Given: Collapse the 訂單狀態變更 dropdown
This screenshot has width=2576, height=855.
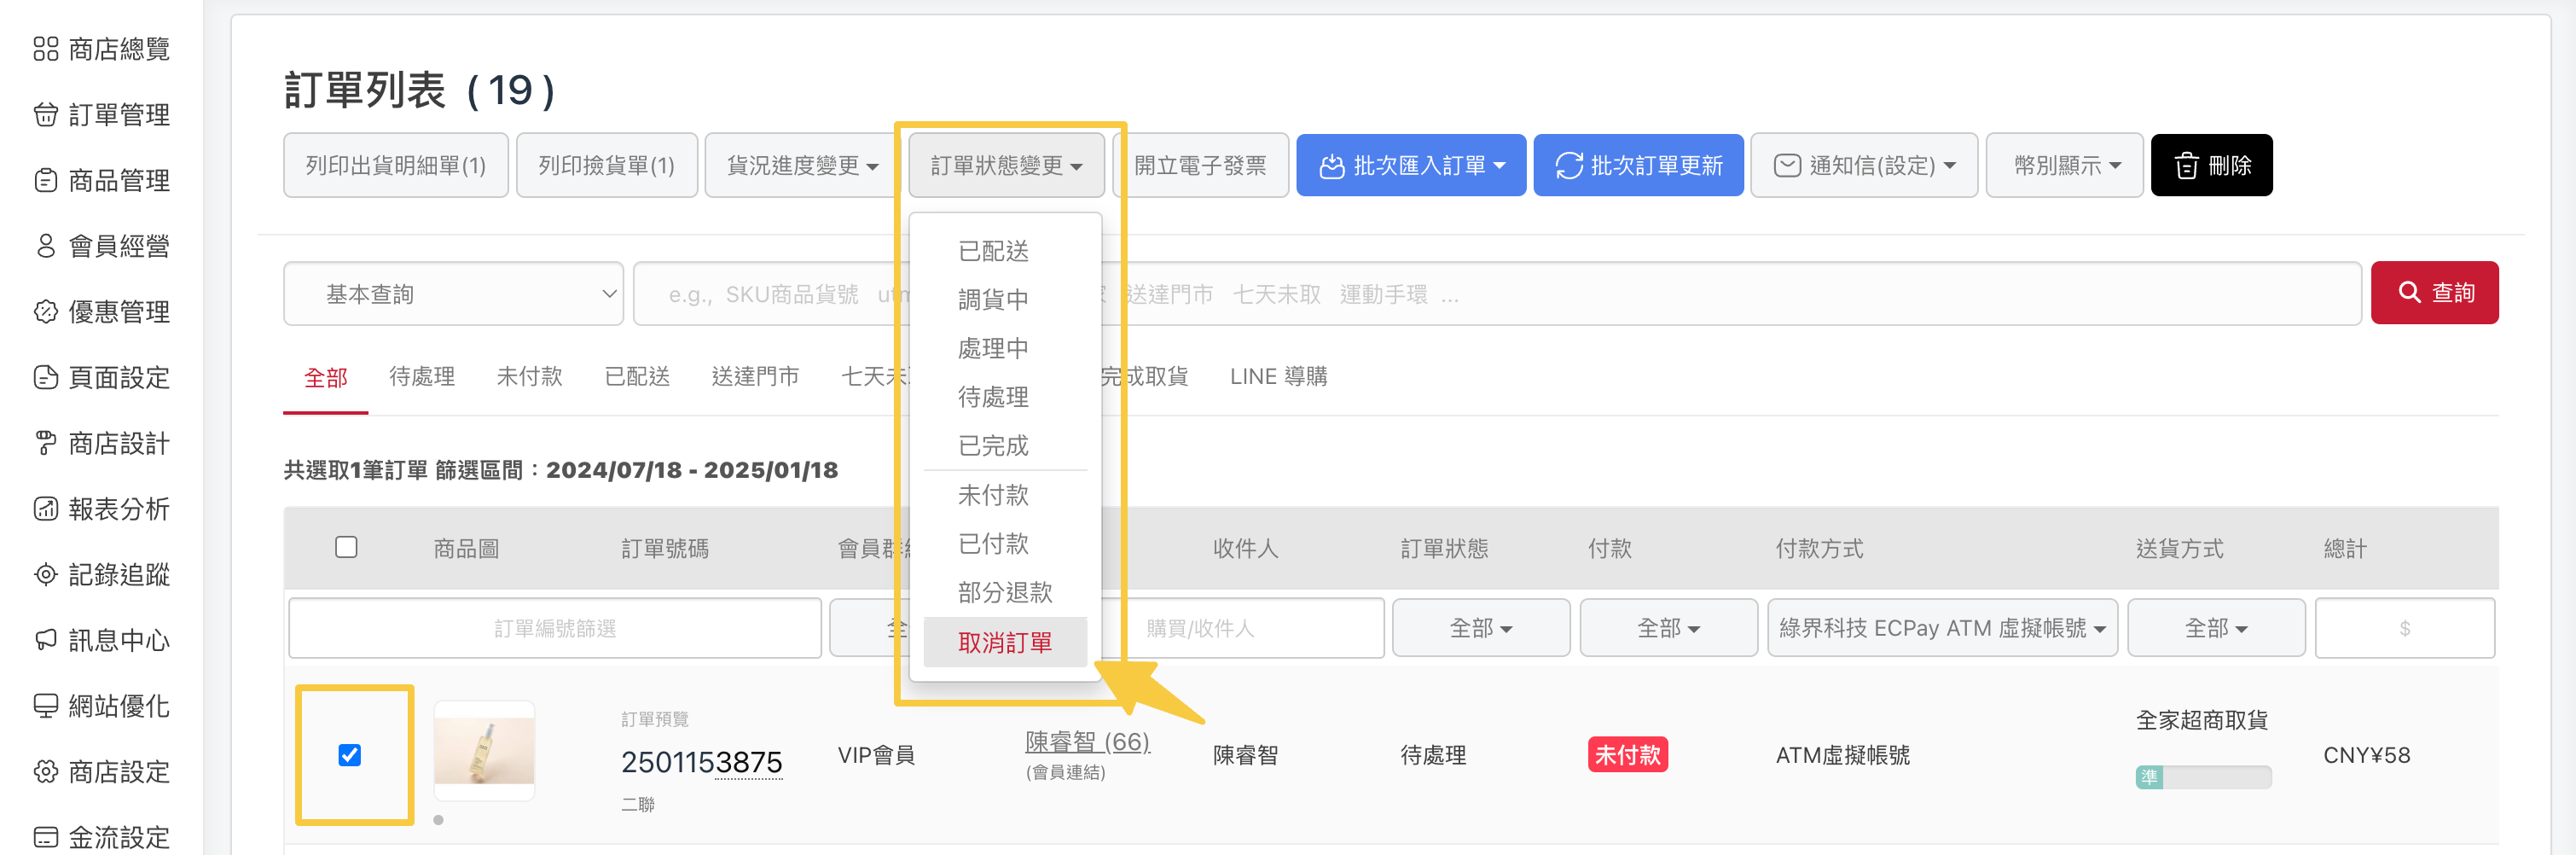Looking at the screenshot, I should 1006,166.
